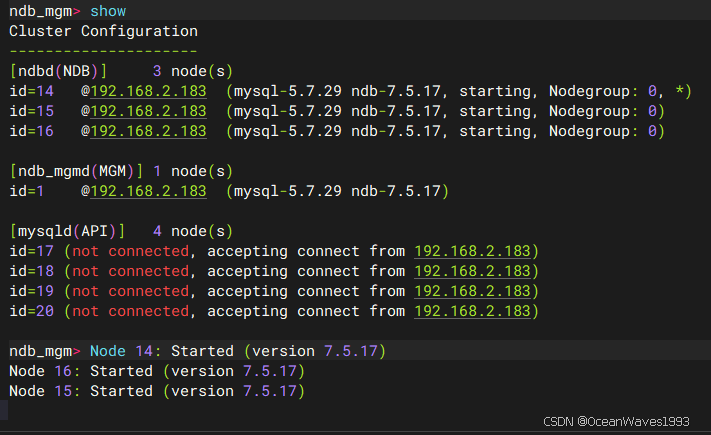Click the 'id=16' node identifier
Screen dimensions: 711x435
coord(31,131)
